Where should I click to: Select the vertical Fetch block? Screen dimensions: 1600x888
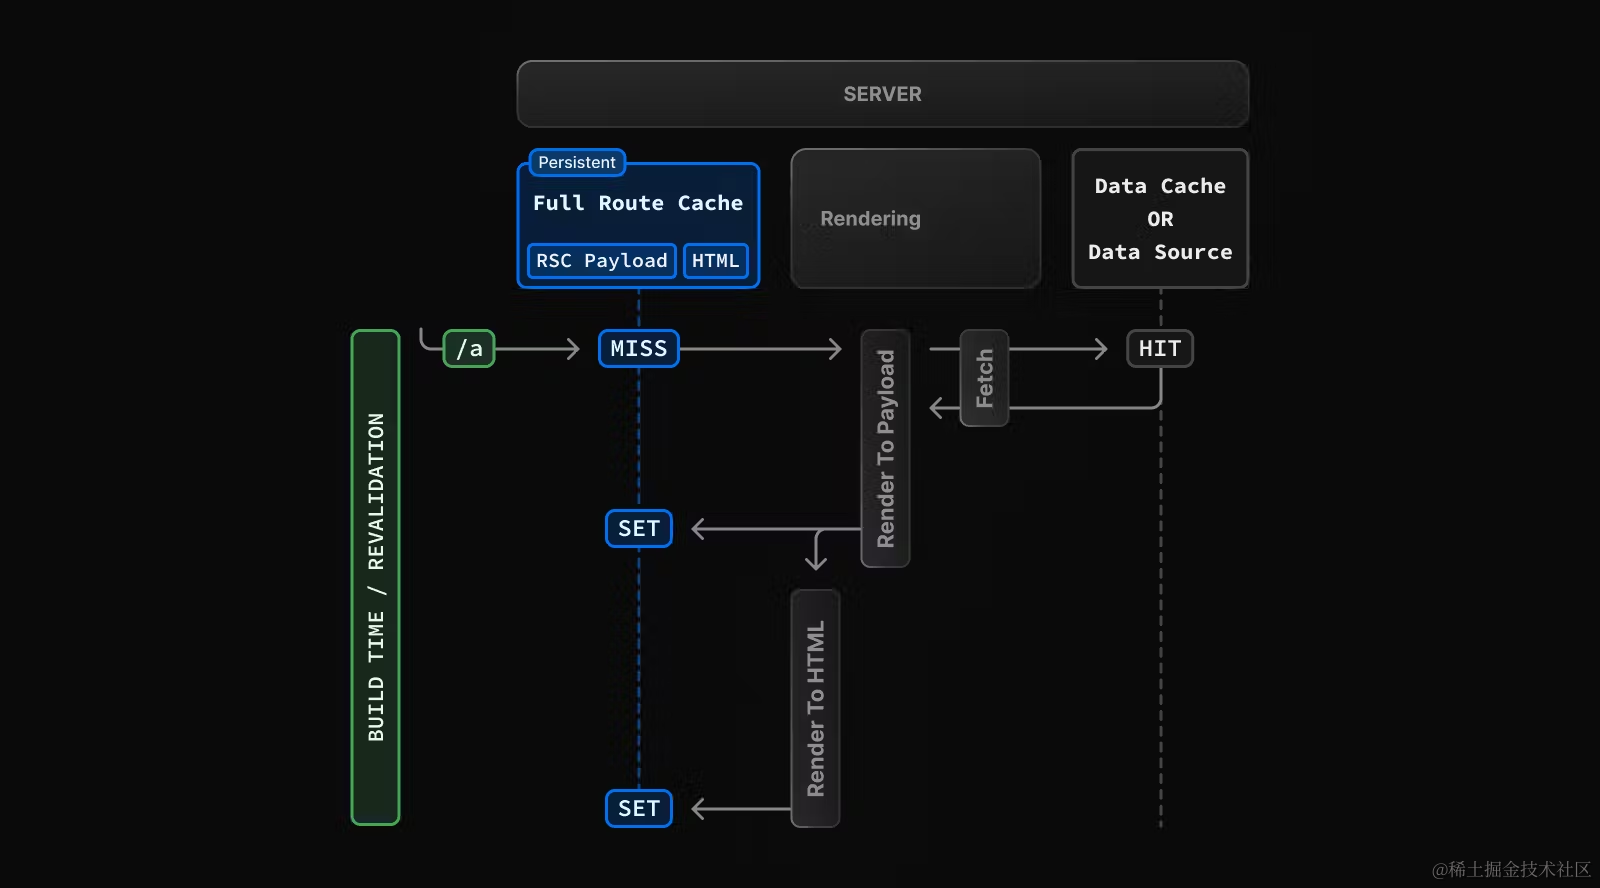[x=984, y=378]
